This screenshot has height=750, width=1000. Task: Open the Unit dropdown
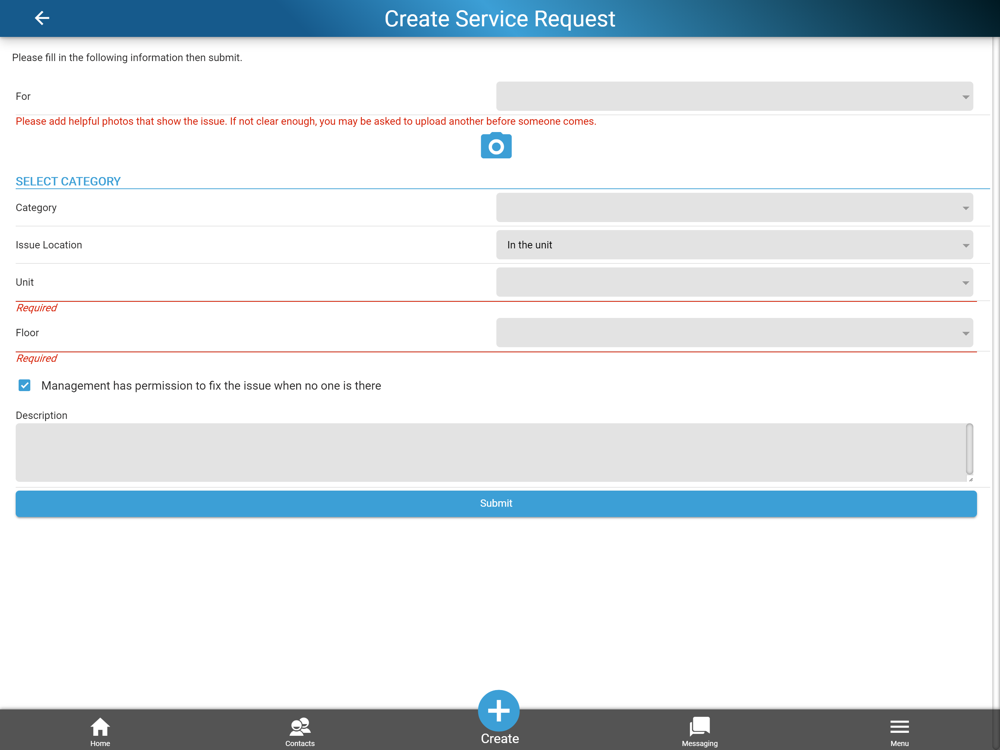pyautogui.click(x=735, y=283)
